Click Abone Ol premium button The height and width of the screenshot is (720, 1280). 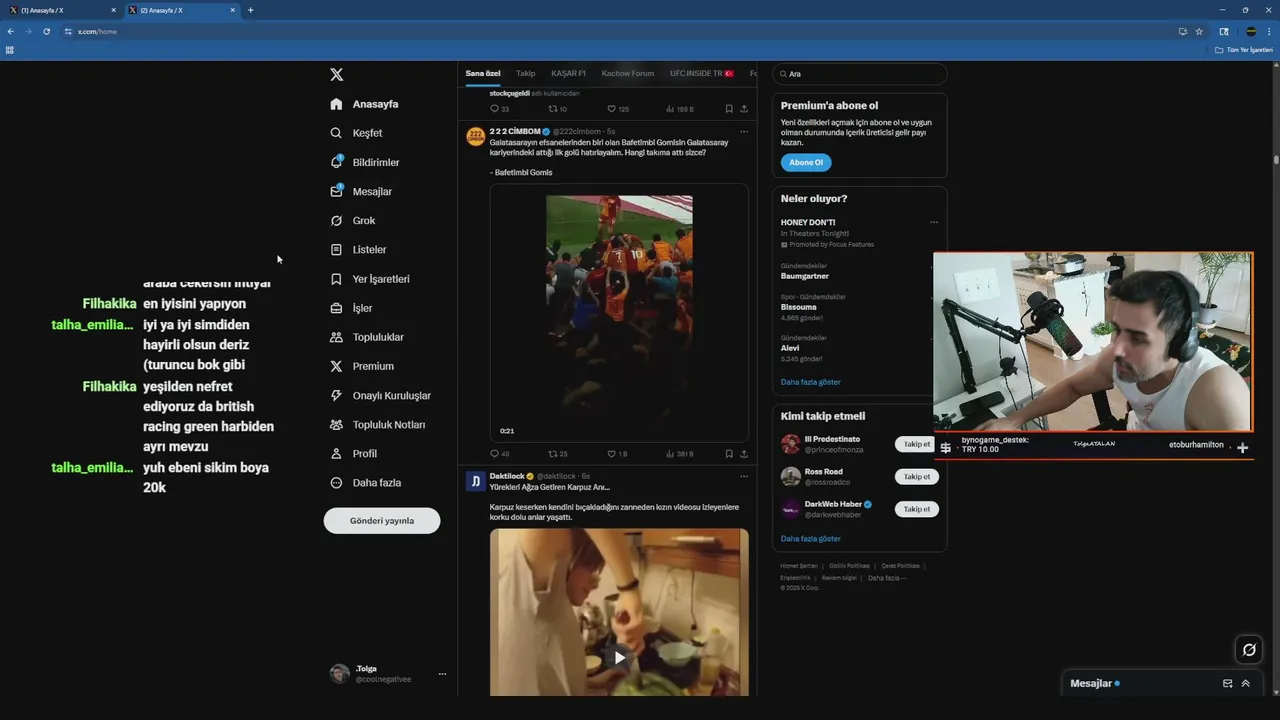pyautogui.click(x=806, y=162)
